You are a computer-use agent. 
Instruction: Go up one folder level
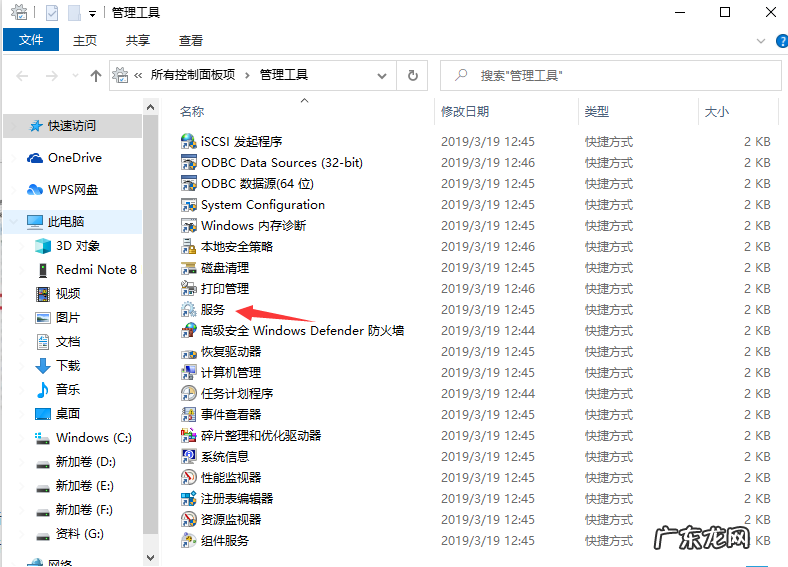tap(95, 76)
